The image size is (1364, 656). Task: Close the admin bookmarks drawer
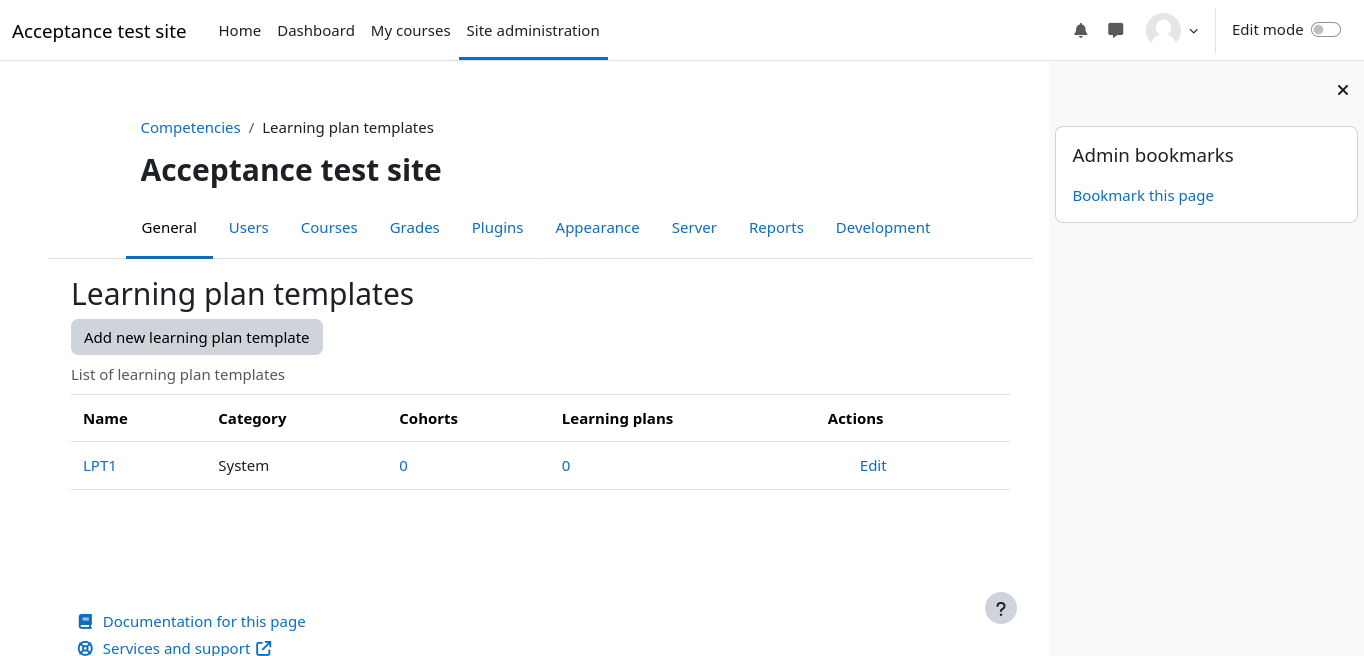click(x=1342, y=90)
